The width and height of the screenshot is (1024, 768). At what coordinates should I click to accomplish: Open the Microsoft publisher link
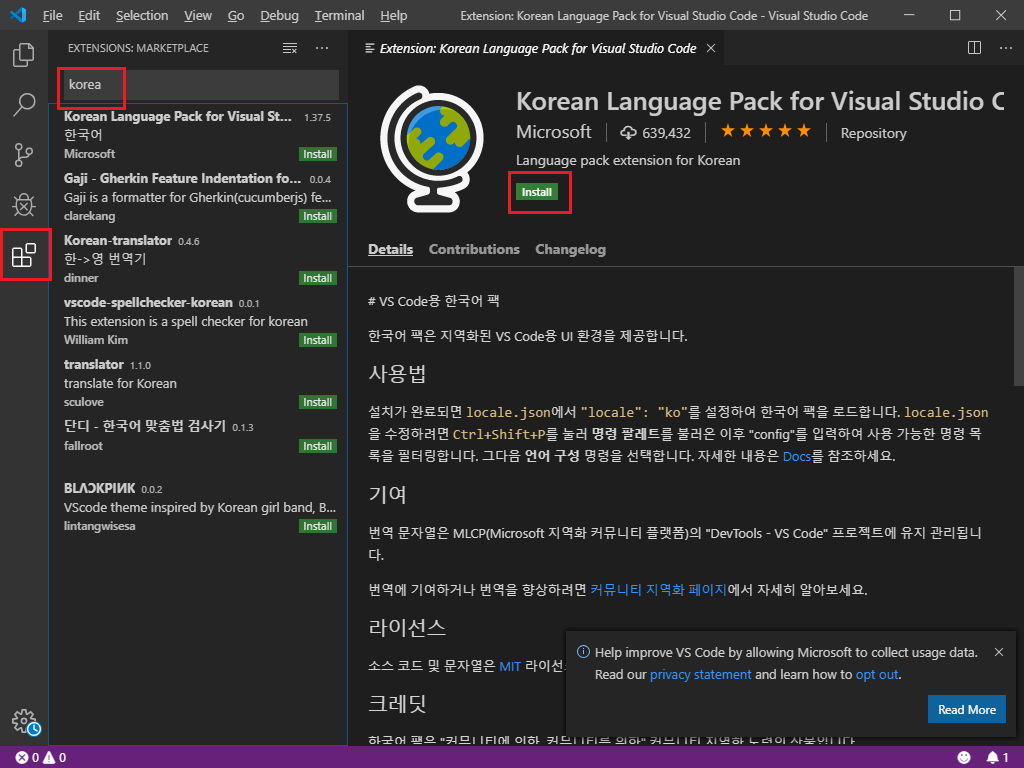pos(554,132)
